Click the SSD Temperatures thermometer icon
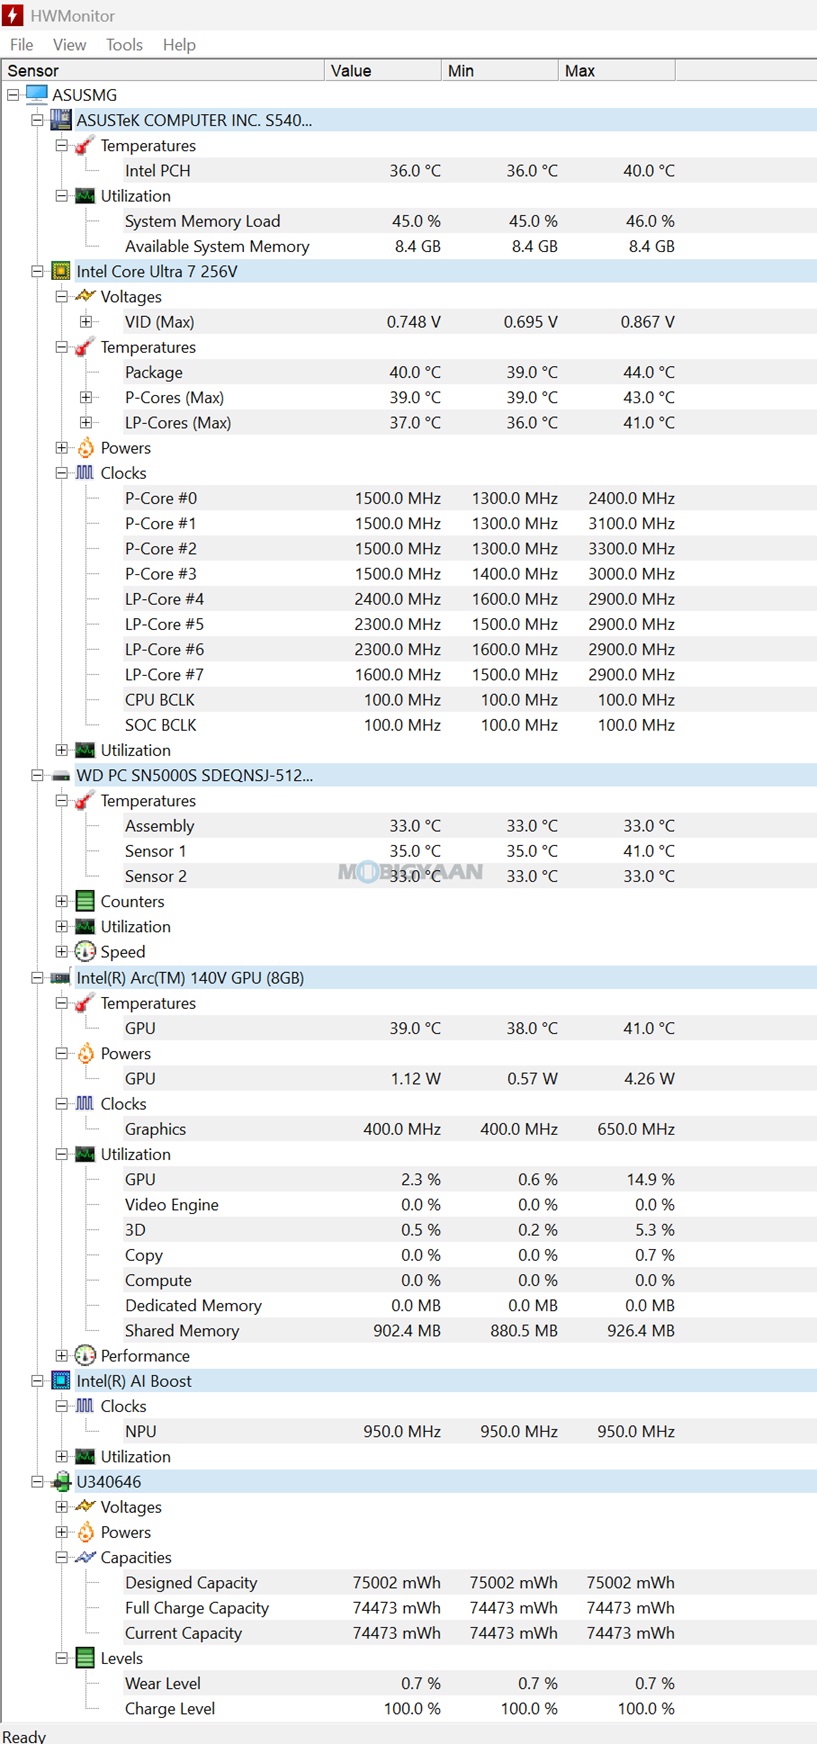 [85, 801]
